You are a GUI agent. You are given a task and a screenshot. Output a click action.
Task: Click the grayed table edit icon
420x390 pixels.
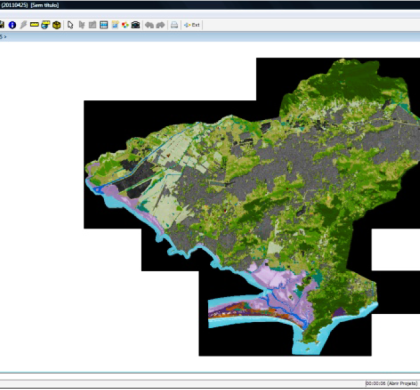[x=93, y=25]
